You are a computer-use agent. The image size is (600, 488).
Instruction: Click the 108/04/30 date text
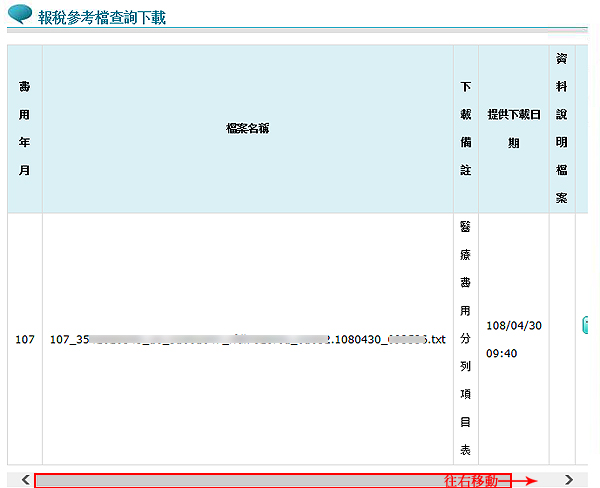click(514, 326)
